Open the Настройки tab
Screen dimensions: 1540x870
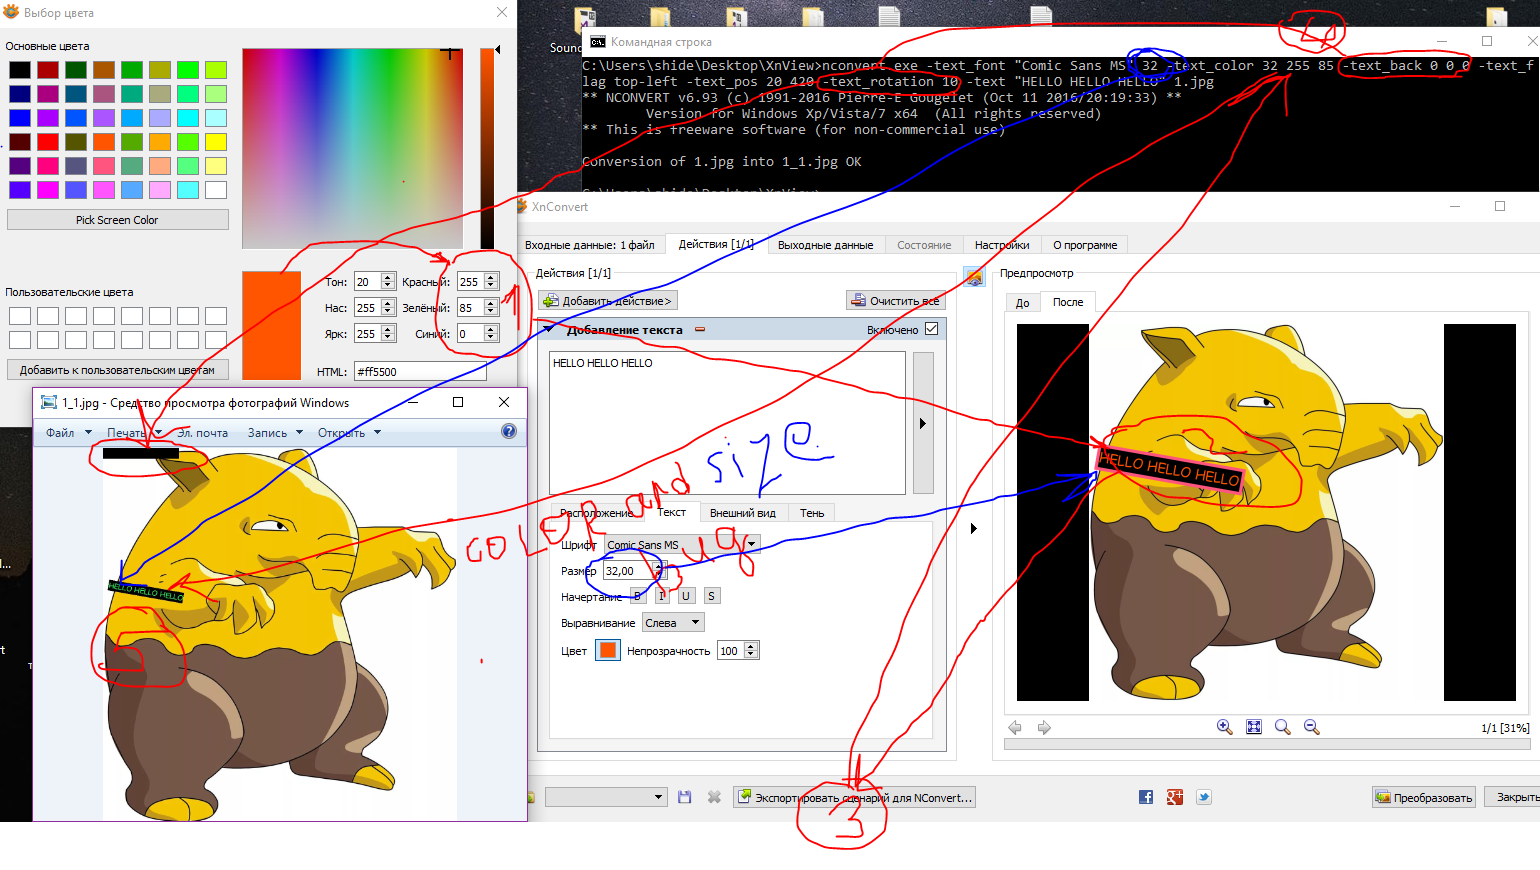1002,245
